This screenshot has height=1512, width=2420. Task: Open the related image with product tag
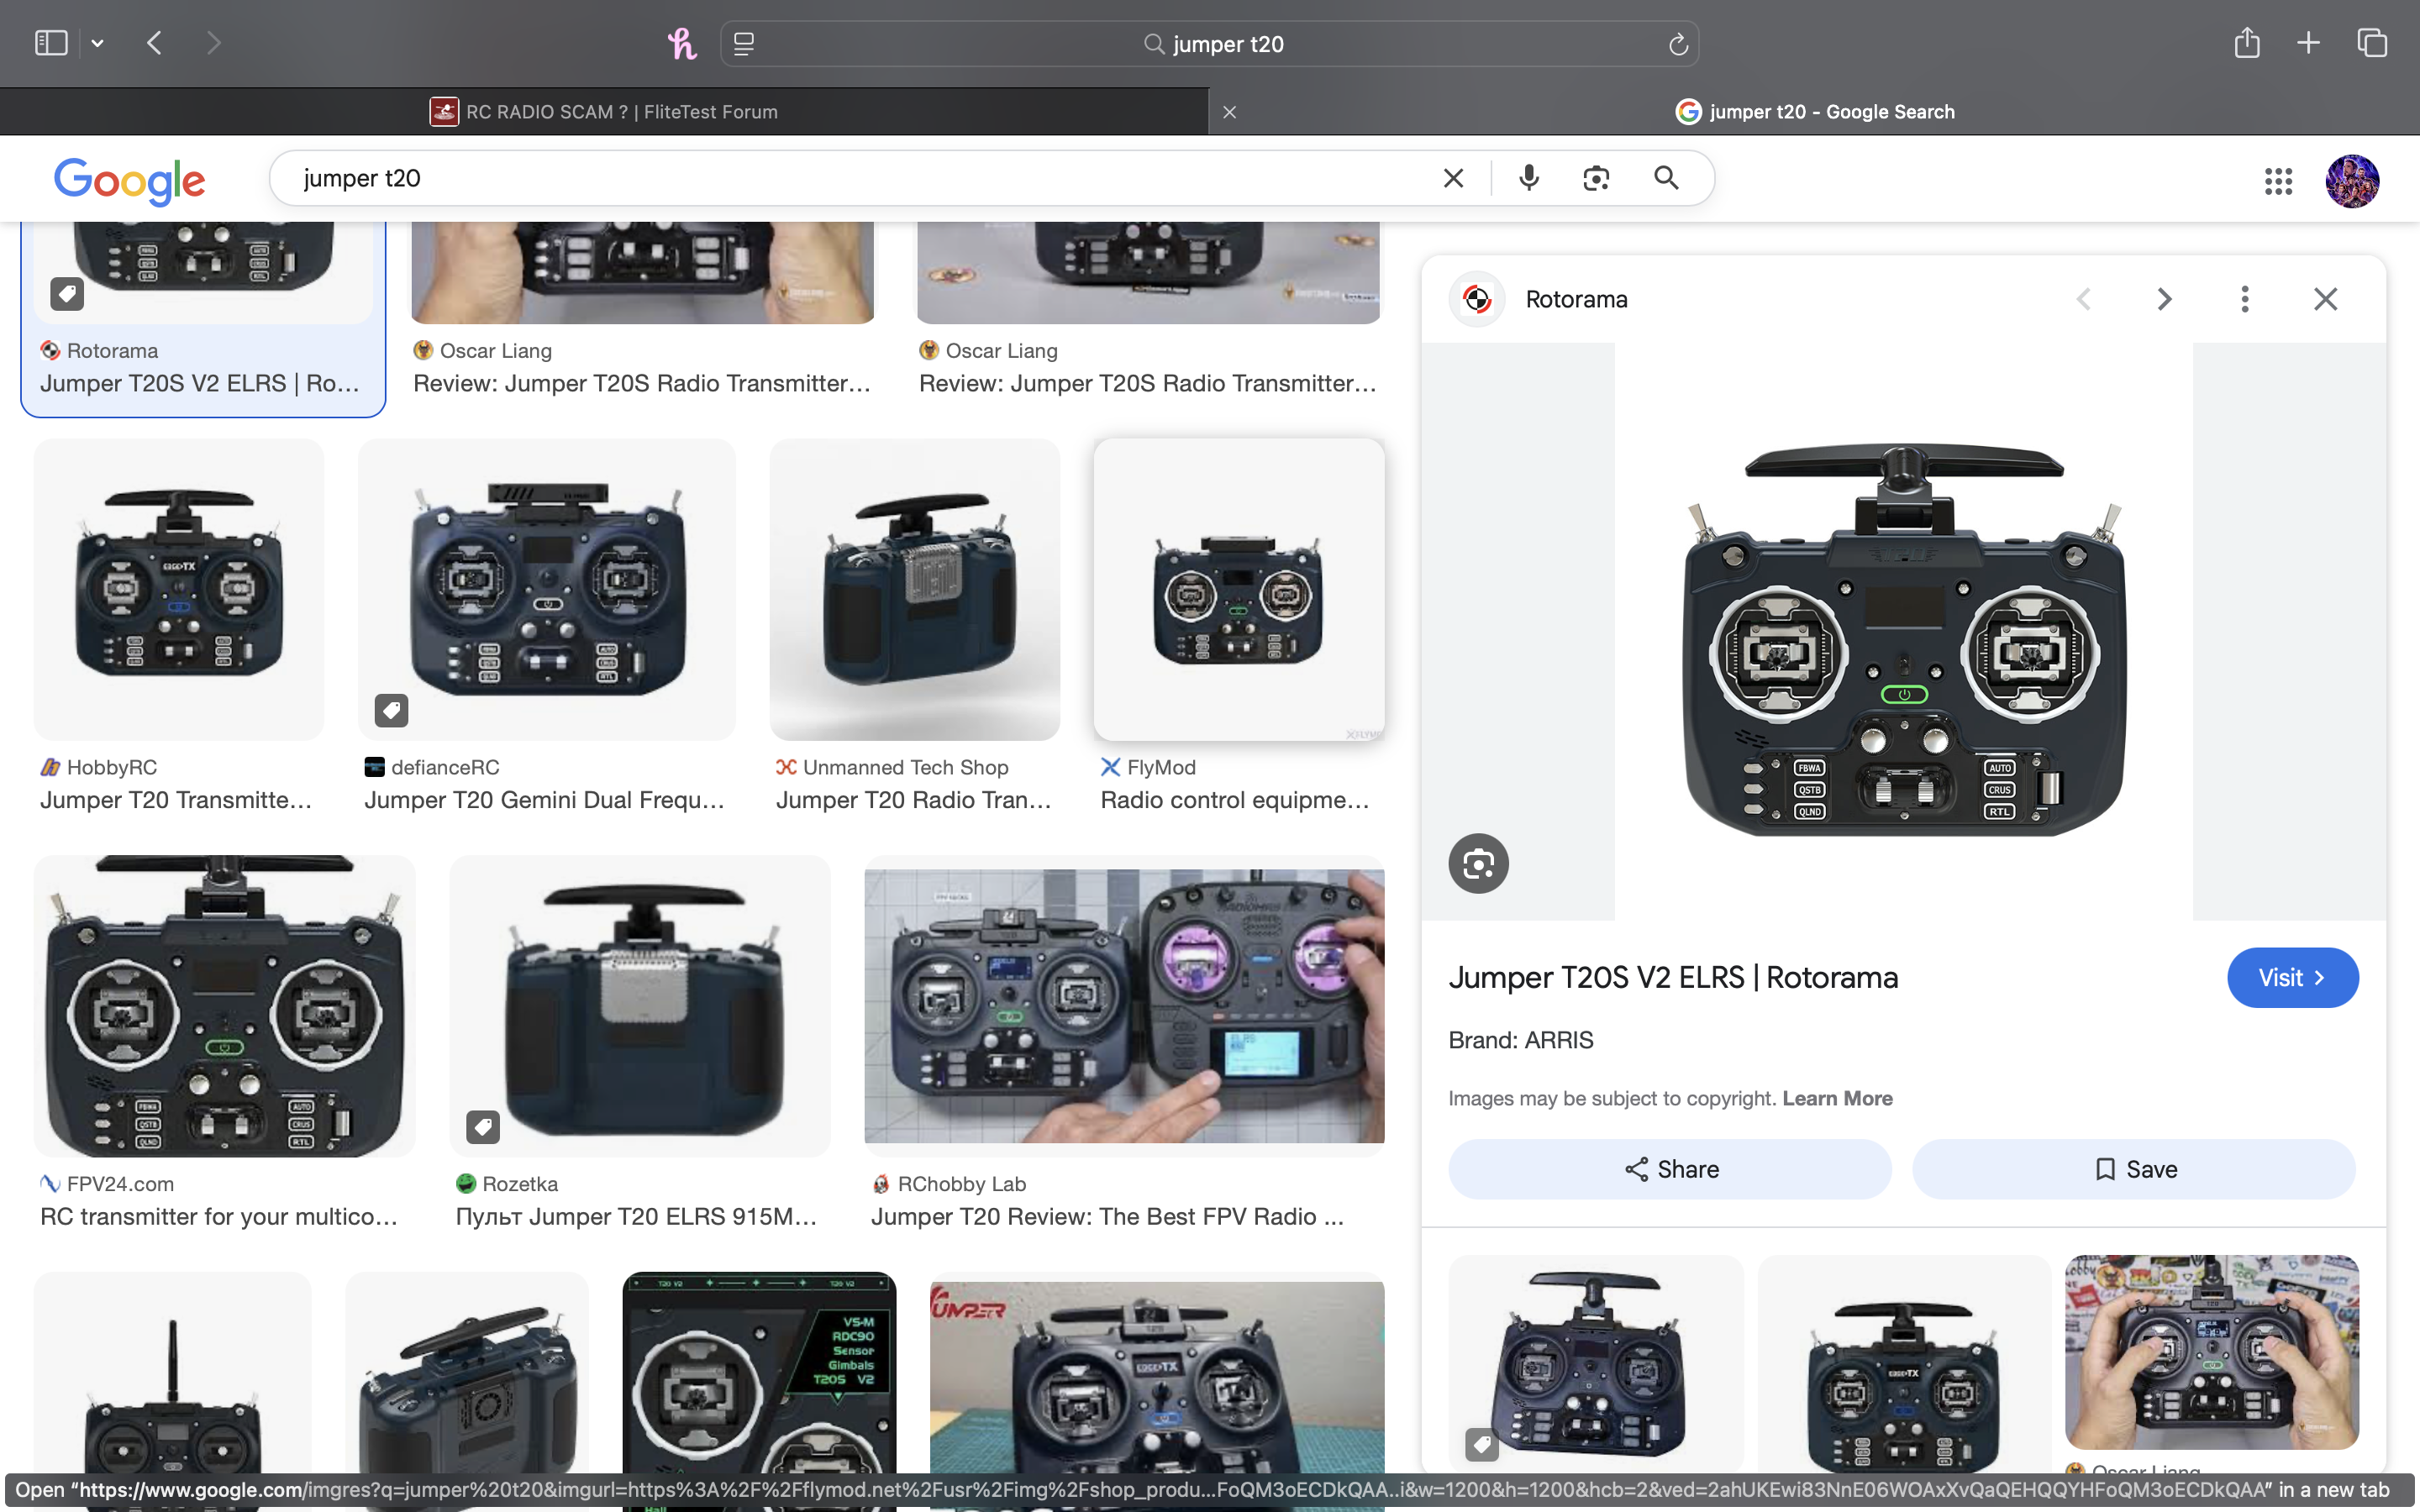(x=1595, y=1362)
